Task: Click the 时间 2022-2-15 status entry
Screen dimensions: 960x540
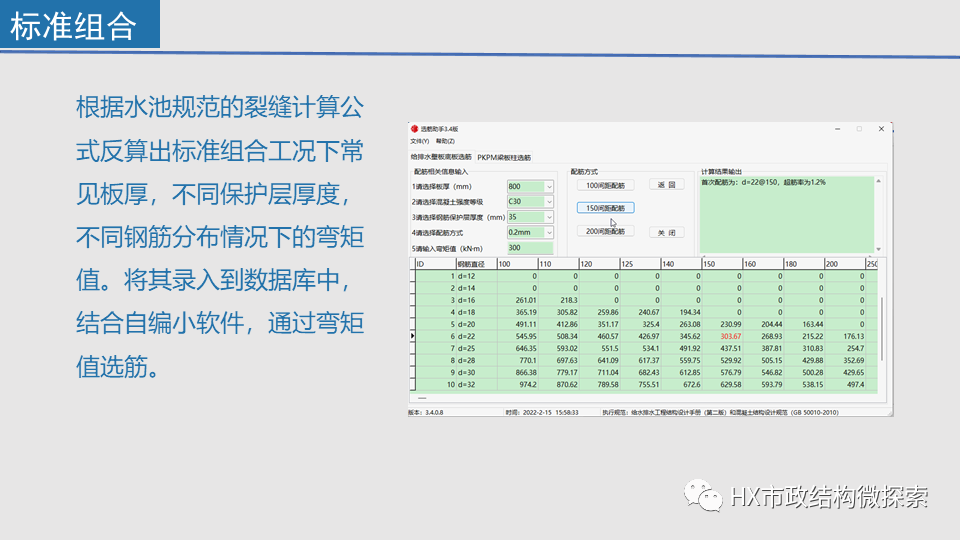Action: click(542, 413)
